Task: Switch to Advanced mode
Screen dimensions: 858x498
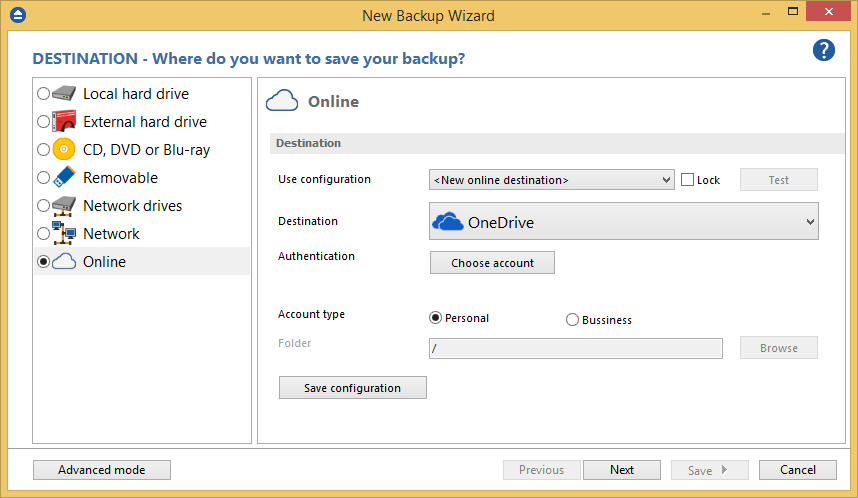Action: click(x=102, y=470)
